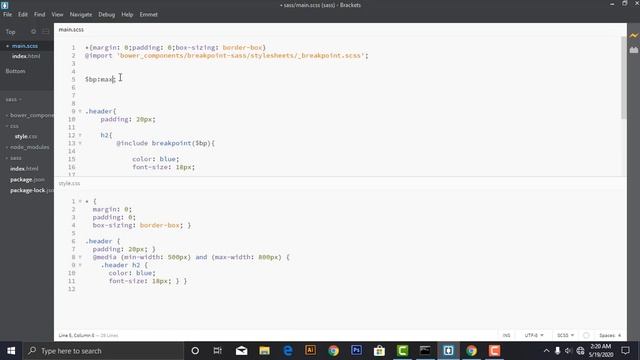640x360 pixels.
Task: Open UTF-8 encoding dropdown
Action: [534, 335]
